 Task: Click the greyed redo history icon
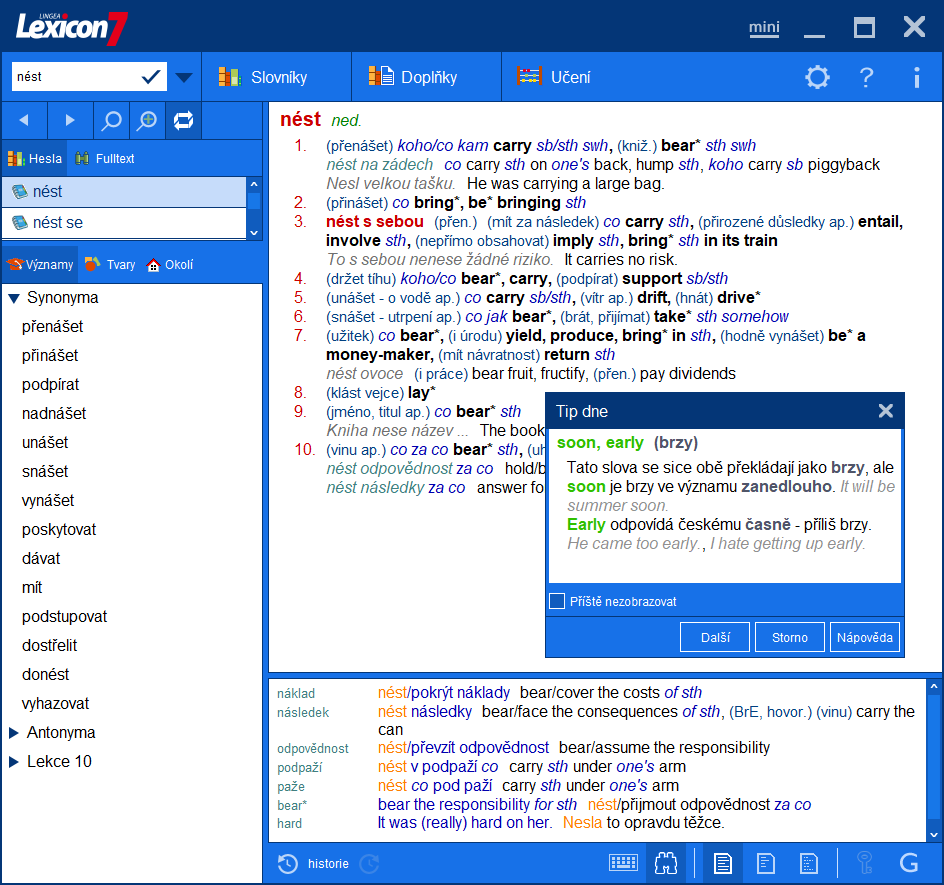click(369, 864)
